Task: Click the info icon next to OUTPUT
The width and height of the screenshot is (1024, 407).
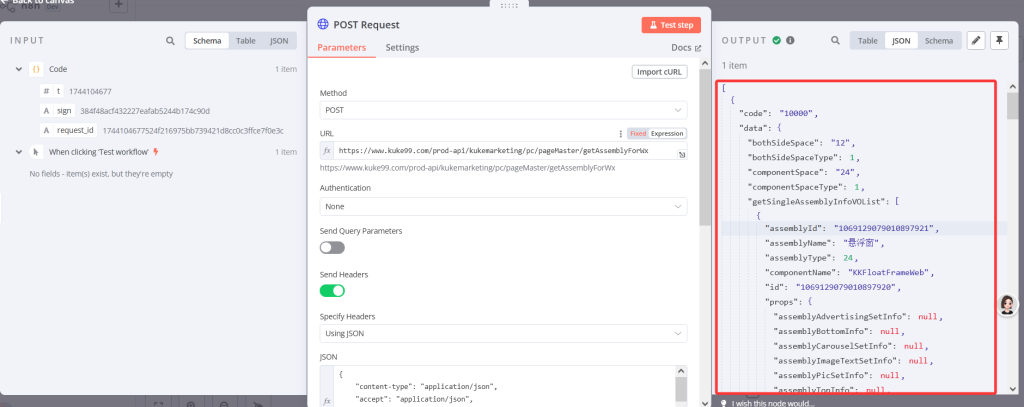Action: pos(791,41)
